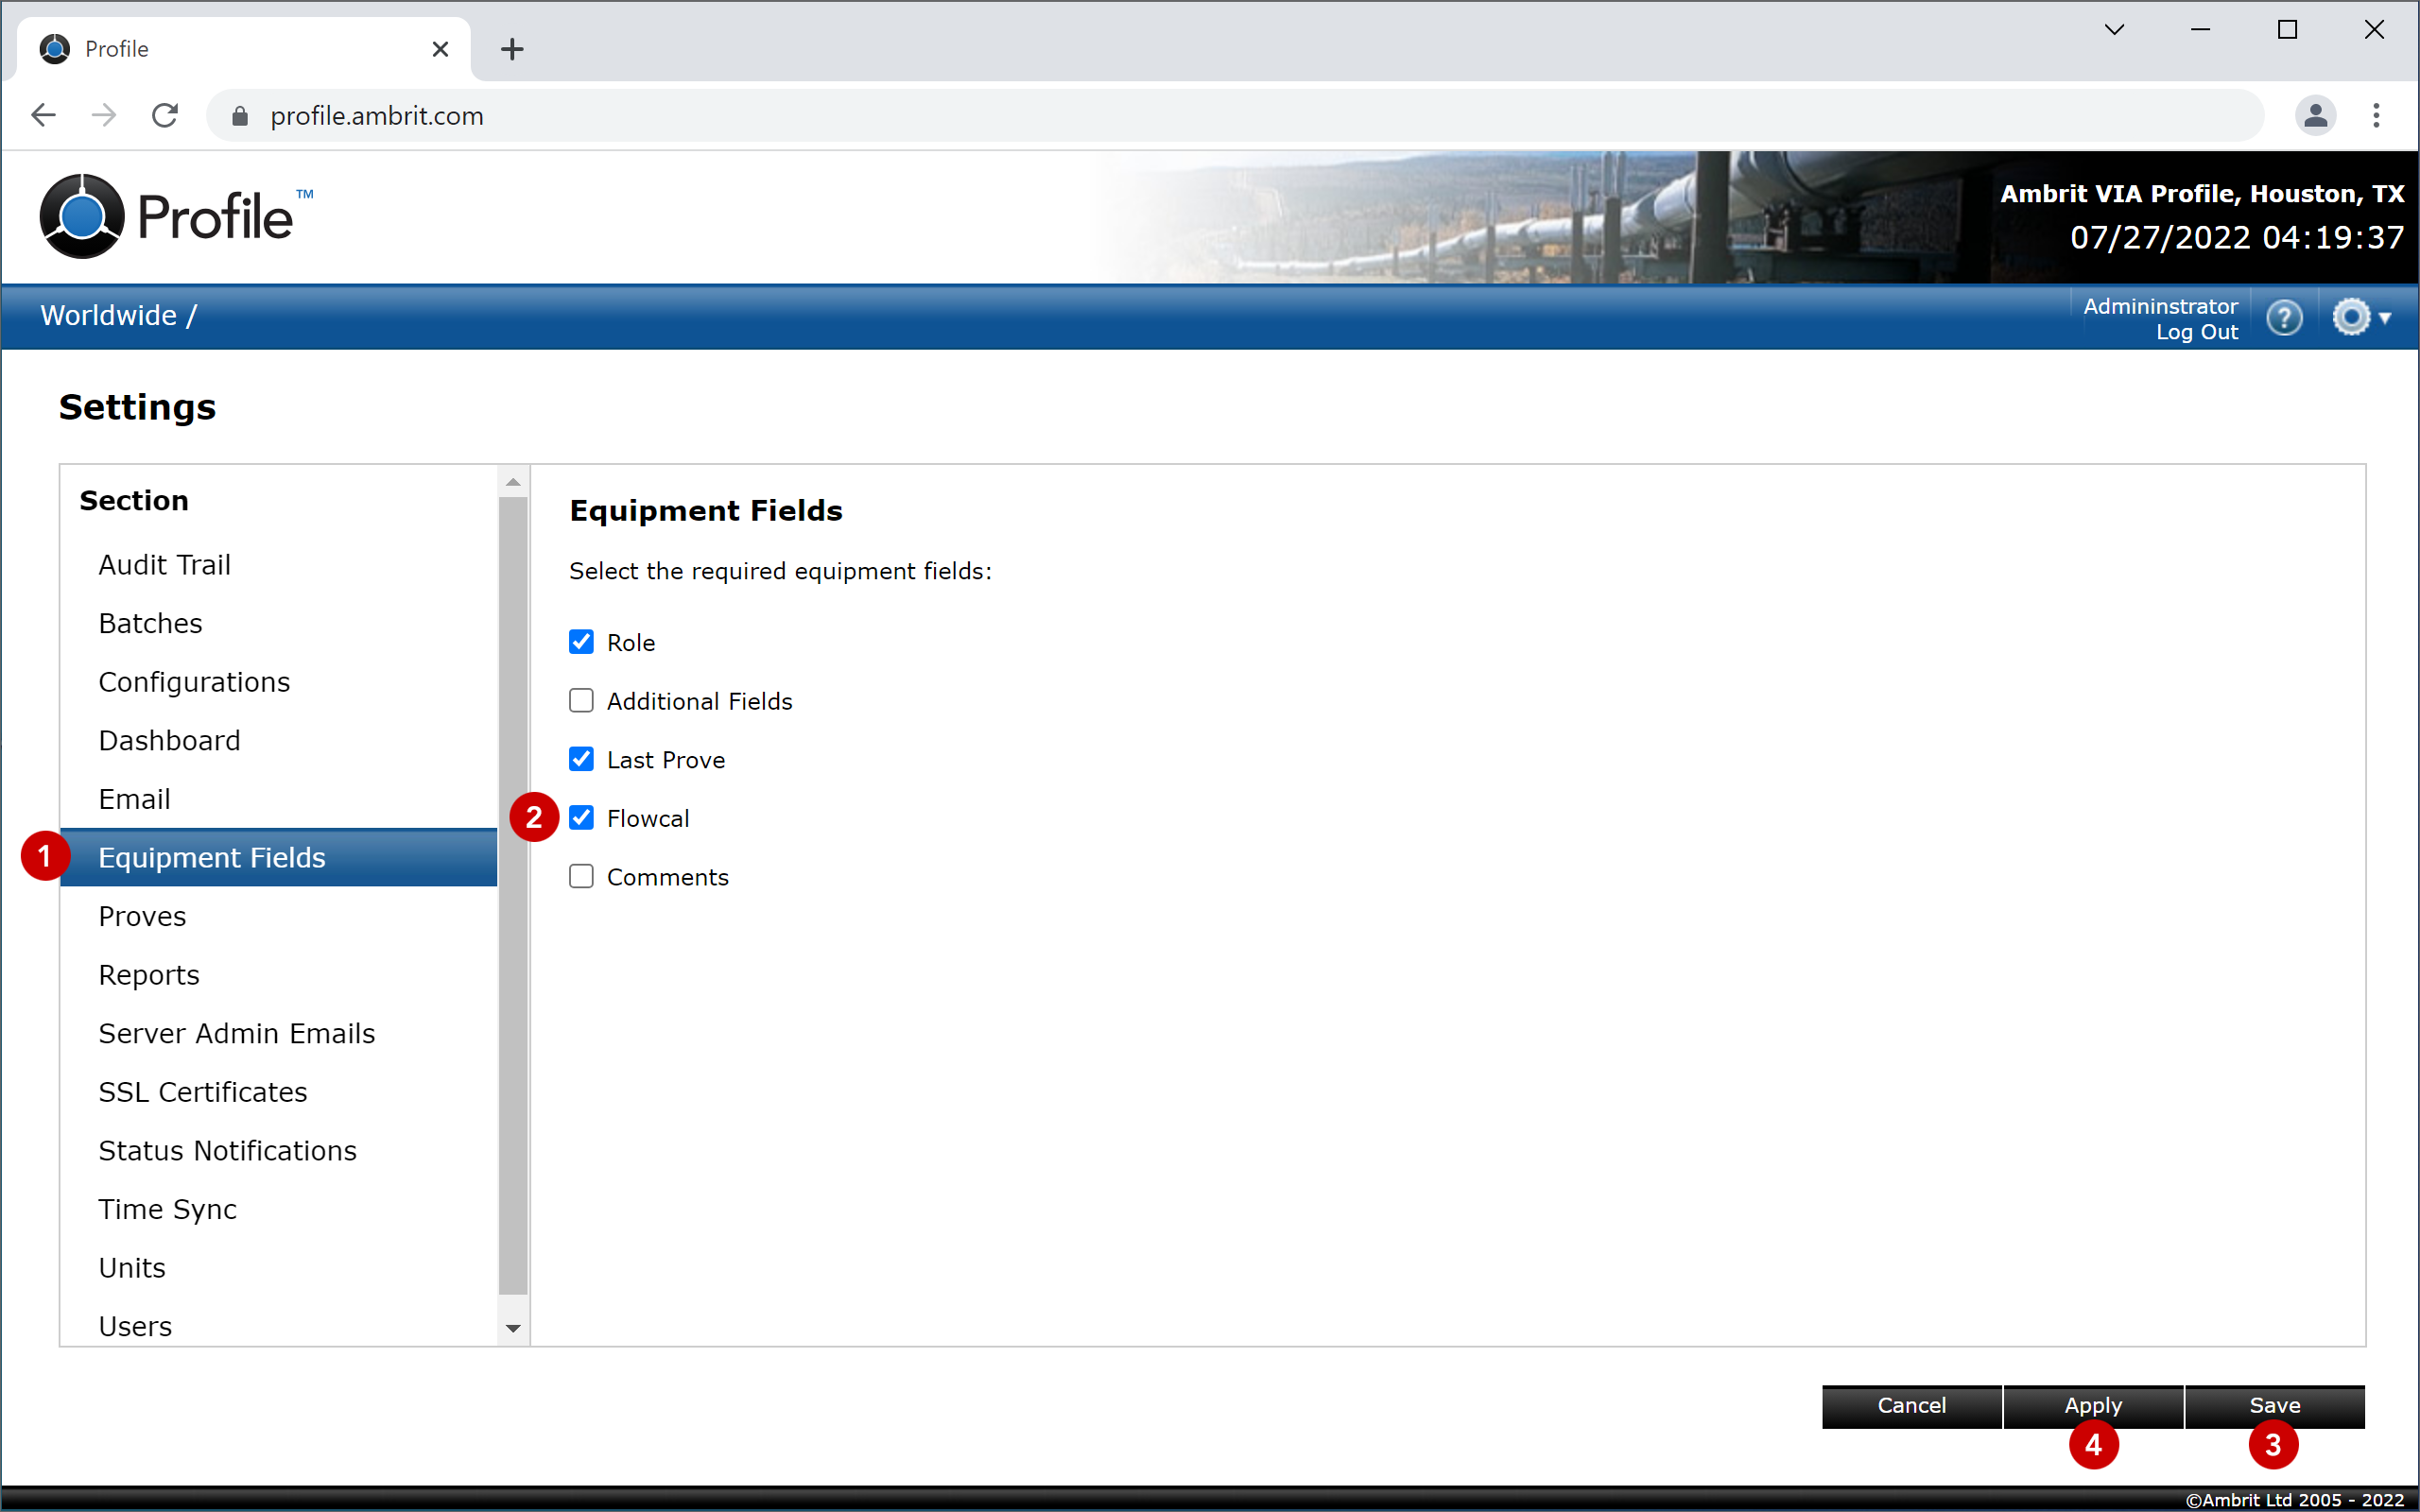
Task: Open the Time Sync section
Action: 279,1209
